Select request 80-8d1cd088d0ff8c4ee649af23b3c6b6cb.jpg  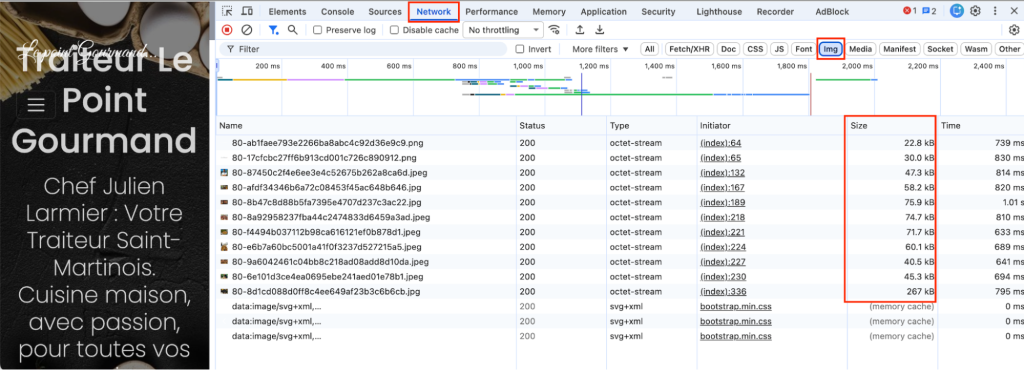[x=326, y=292]
